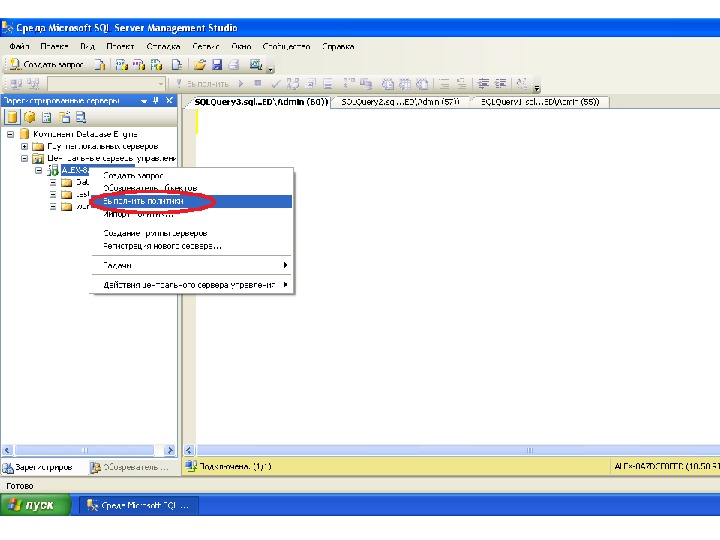Open the SQL editor toolbar options arrow

coord(536,88)
